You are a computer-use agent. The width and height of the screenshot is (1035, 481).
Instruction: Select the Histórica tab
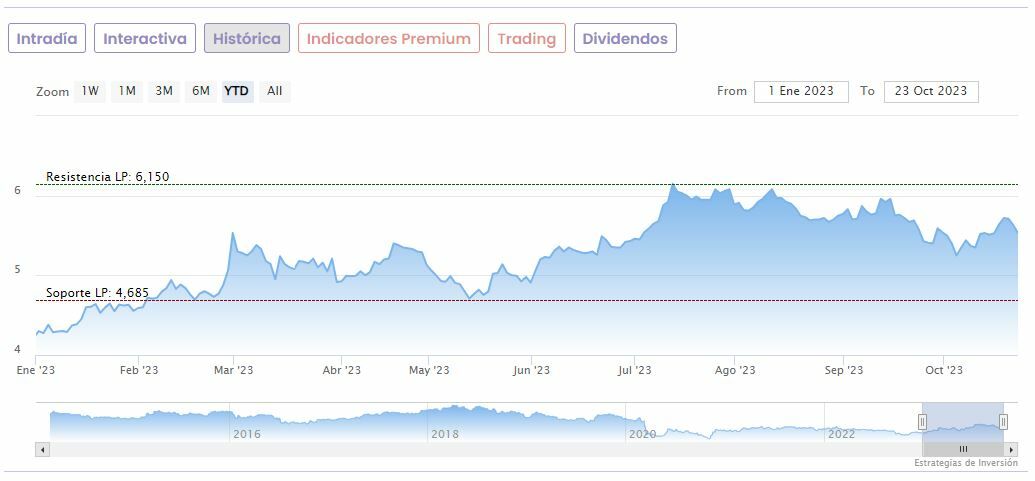point(247,39)
